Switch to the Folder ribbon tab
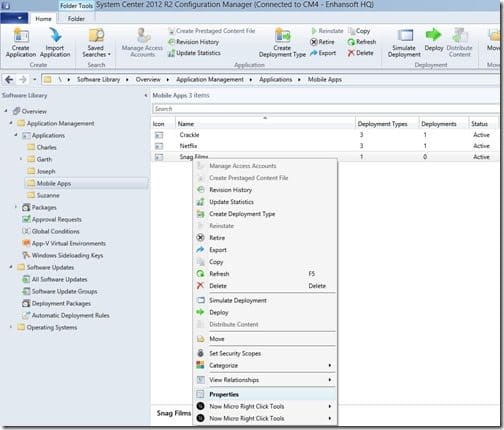The width and height of the screenshot is (504, 430). click(76, 19)
